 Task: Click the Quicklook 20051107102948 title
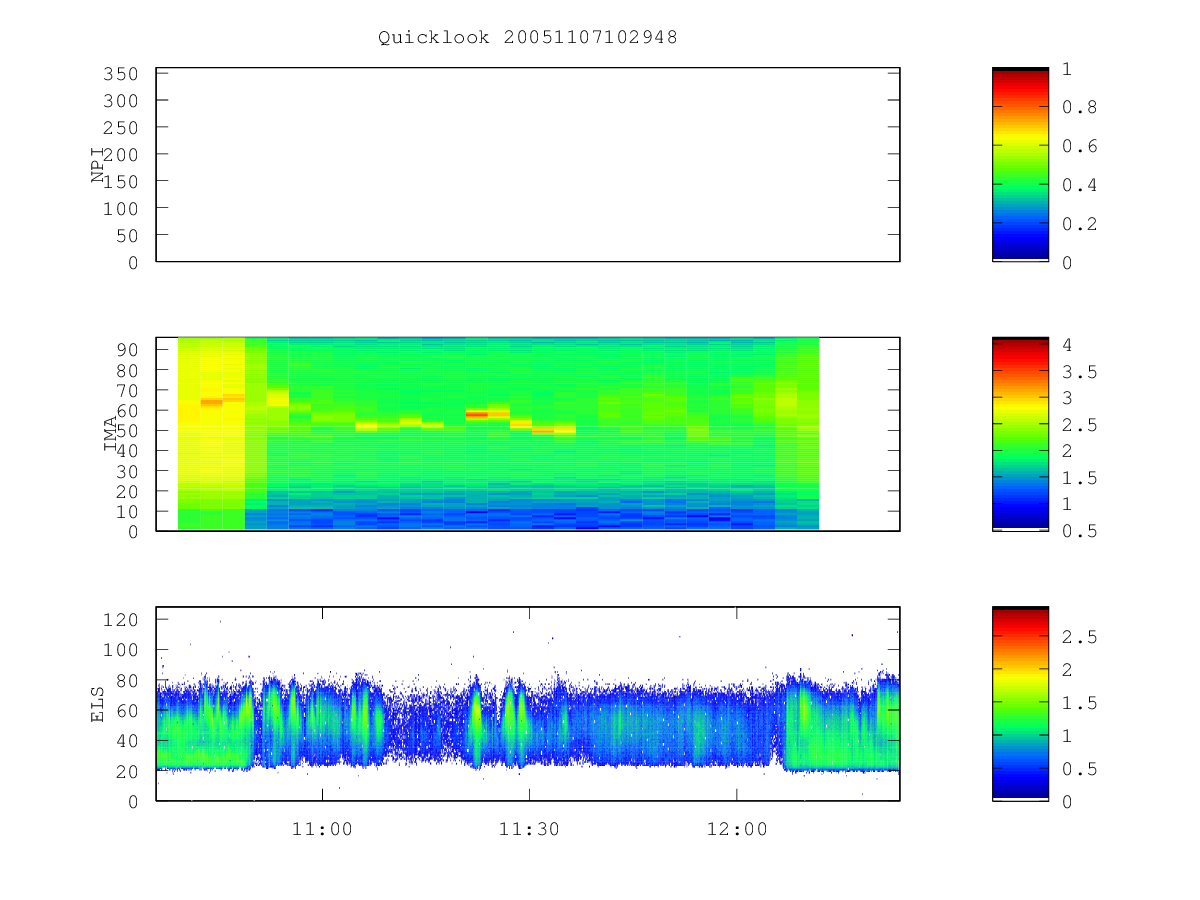[x=528, y=38]
